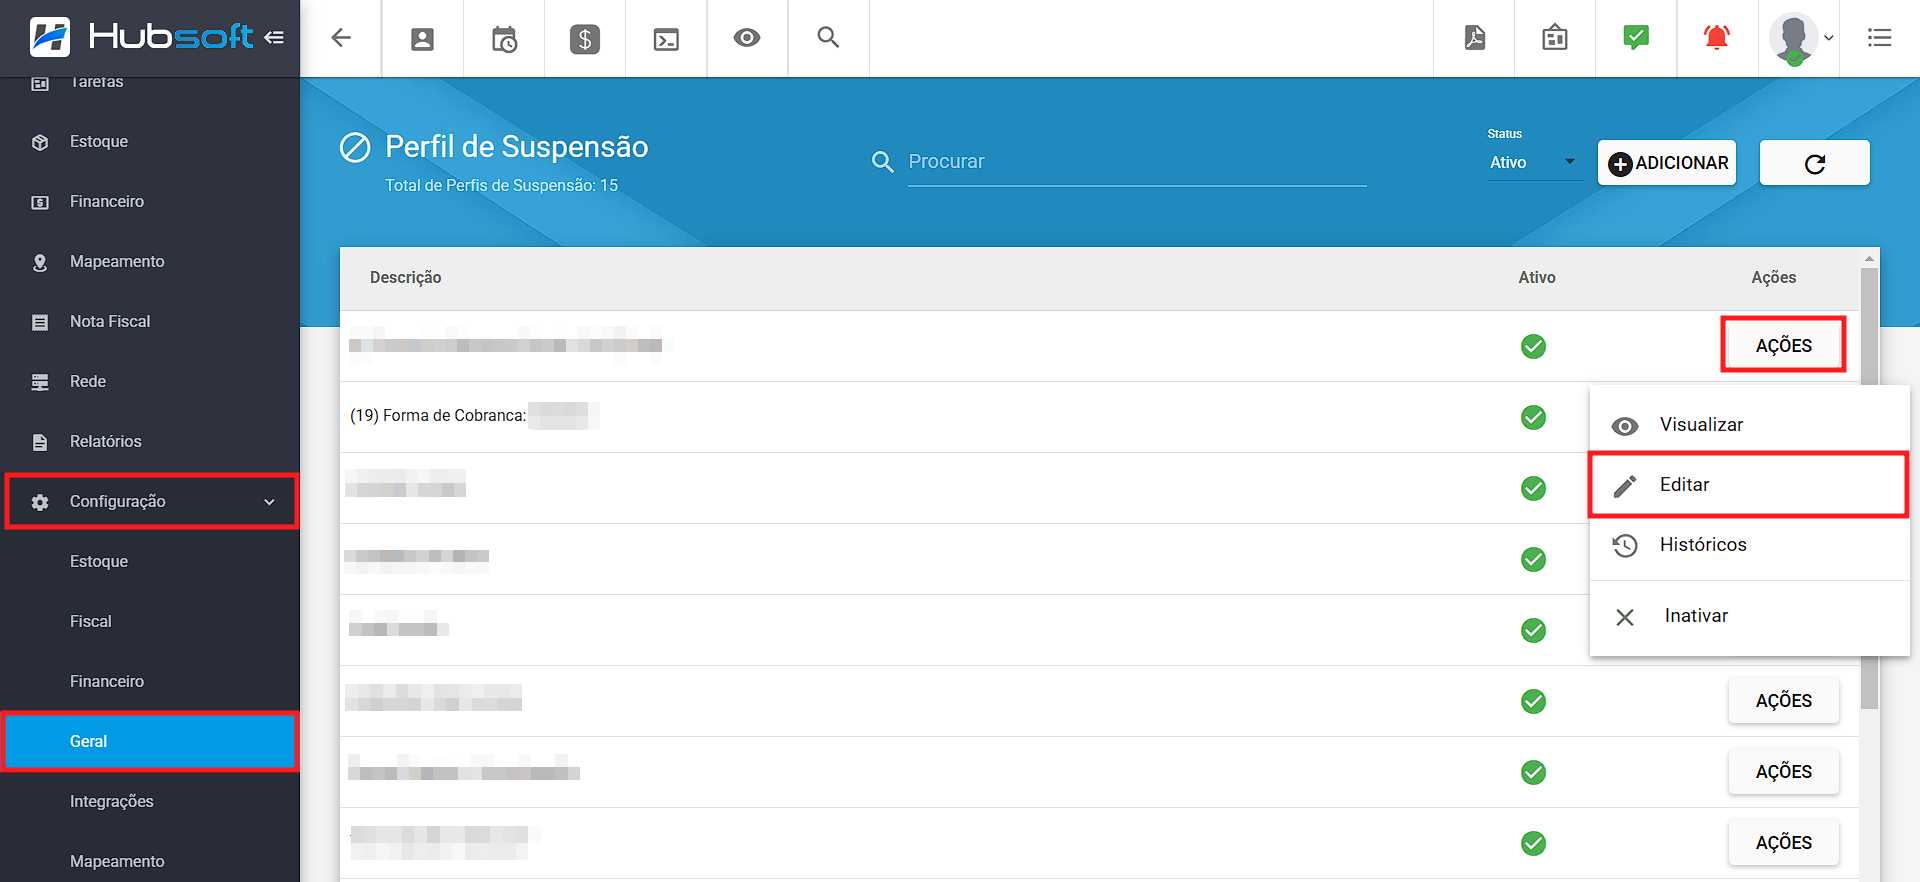
Task: Click the Rede server icon in sidebar
Action: (x=40, y=382)
